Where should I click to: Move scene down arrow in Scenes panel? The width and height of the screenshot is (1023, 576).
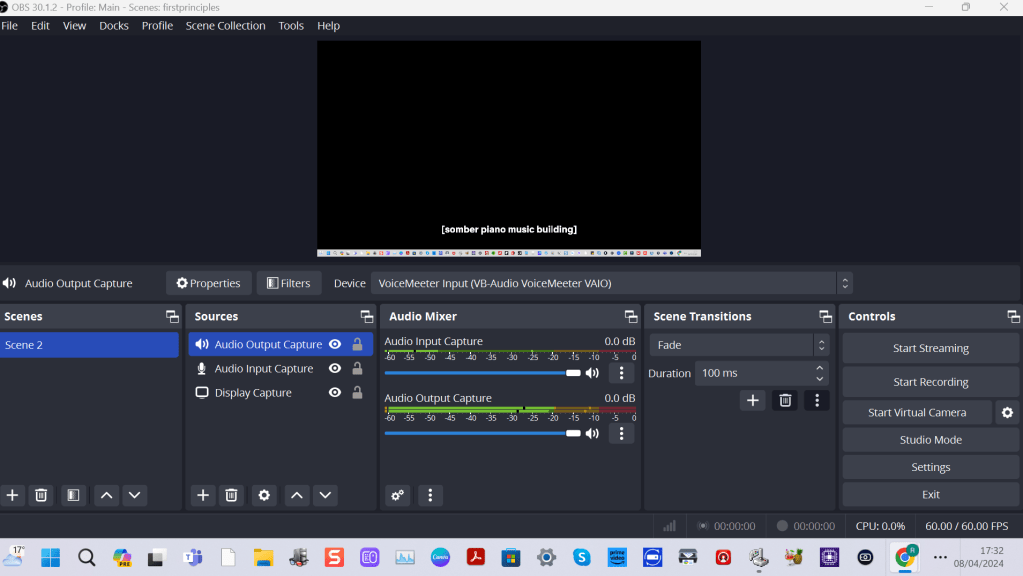point(134,495)
